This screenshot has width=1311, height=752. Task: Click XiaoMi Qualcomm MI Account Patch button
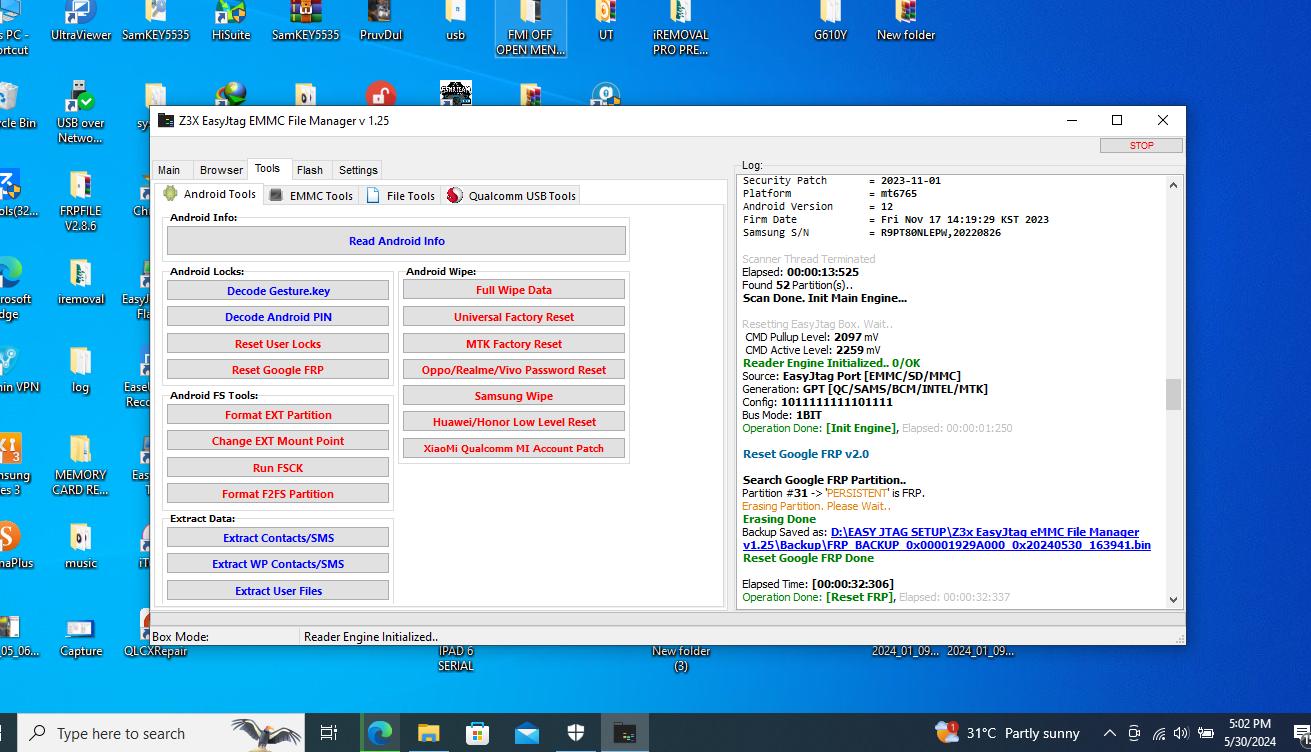514,448
